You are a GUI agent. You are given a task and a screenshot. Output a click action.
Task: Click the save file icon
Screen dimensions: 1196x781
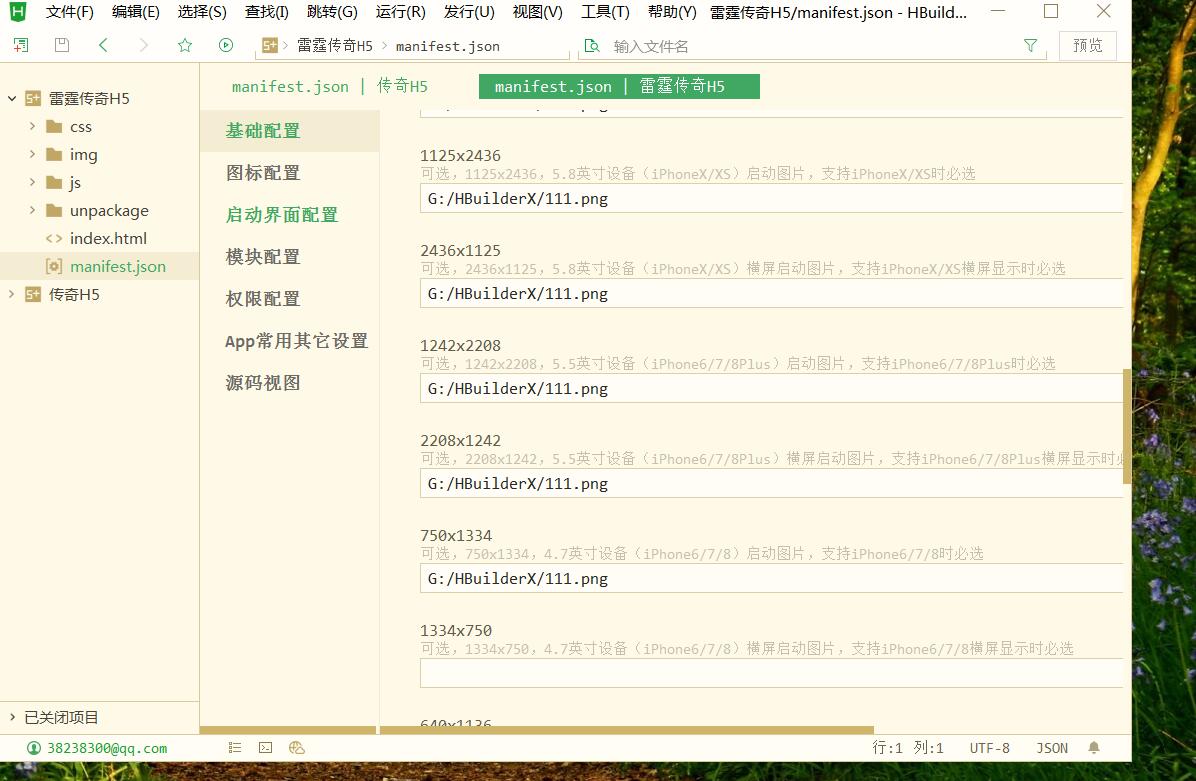coord(62,45)
